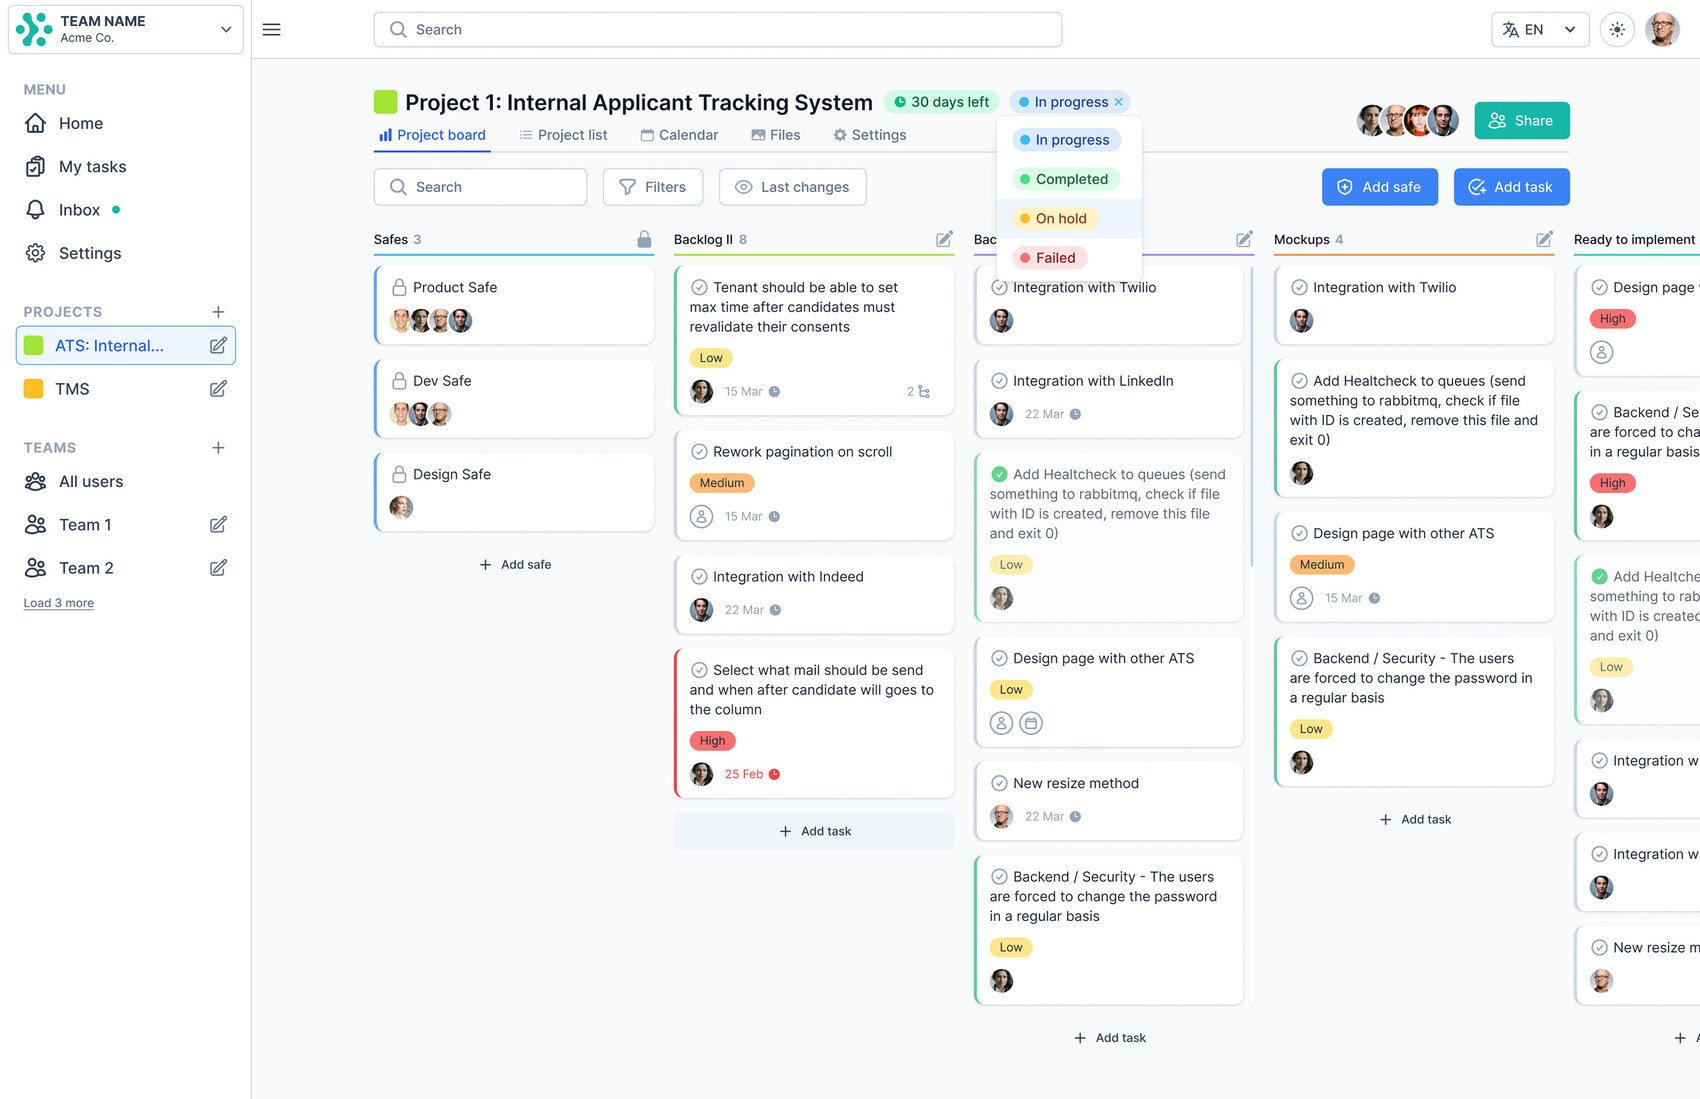This screenshot has width=1700, height=1099.
Task: Open the Dev Safe card
Action: tap(514, 398)
